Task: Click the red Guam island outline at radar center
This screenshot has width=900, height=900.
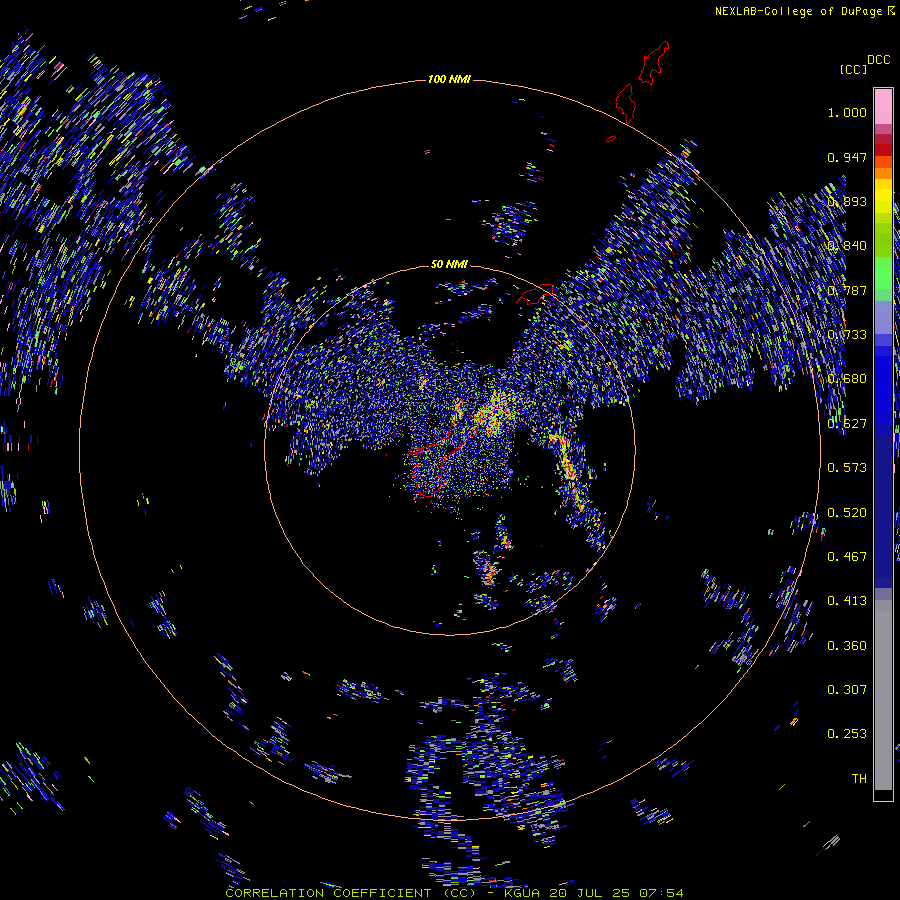Action: [445, 448]
